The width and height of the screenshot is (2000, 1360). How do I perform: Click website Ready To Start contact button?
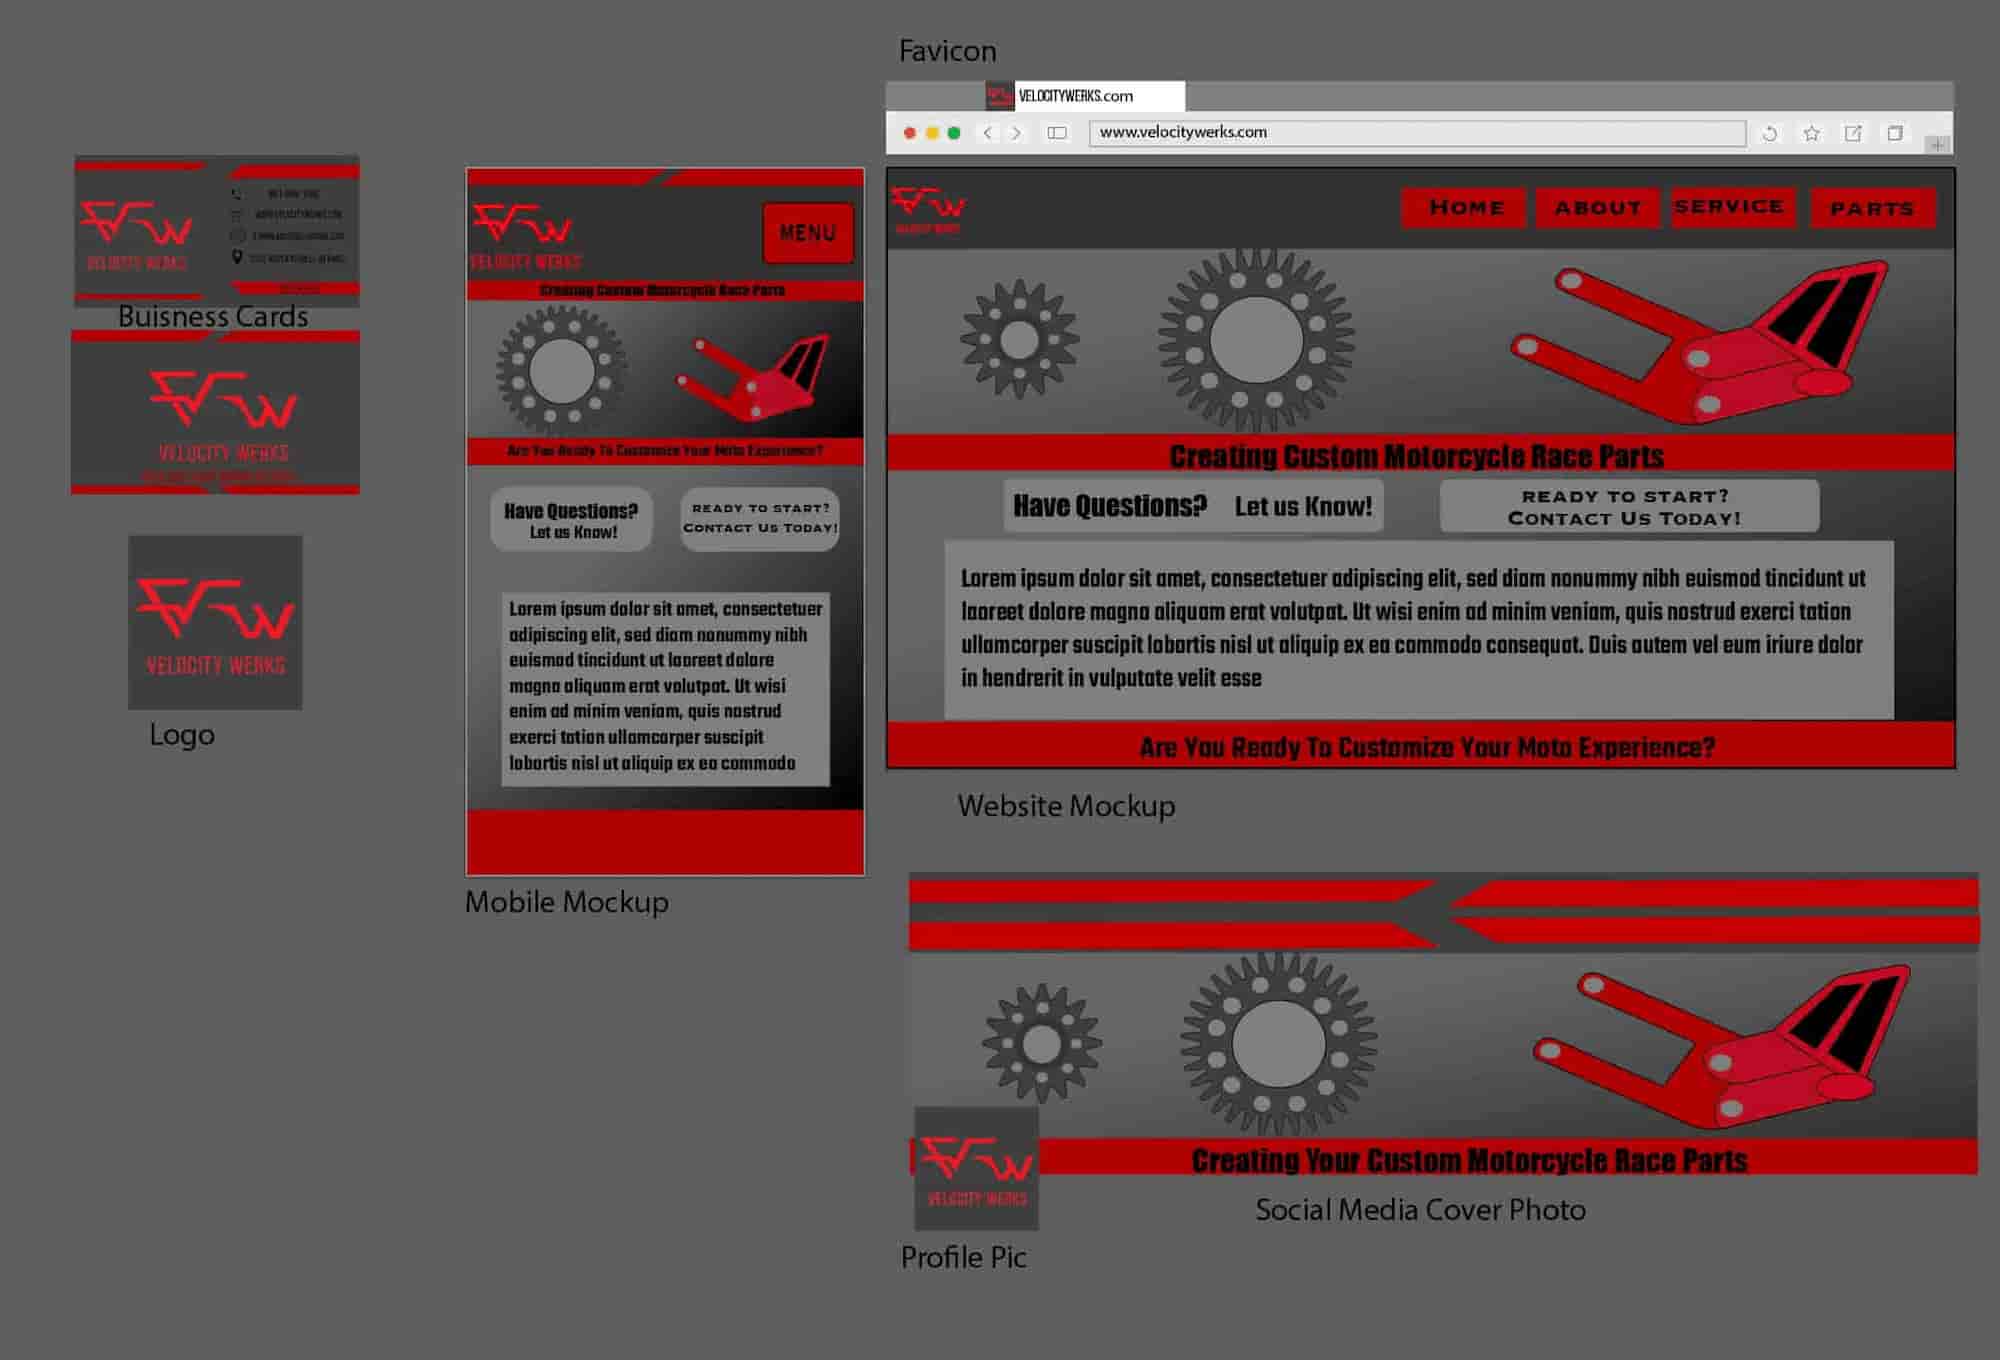(x=1628, y=507)
